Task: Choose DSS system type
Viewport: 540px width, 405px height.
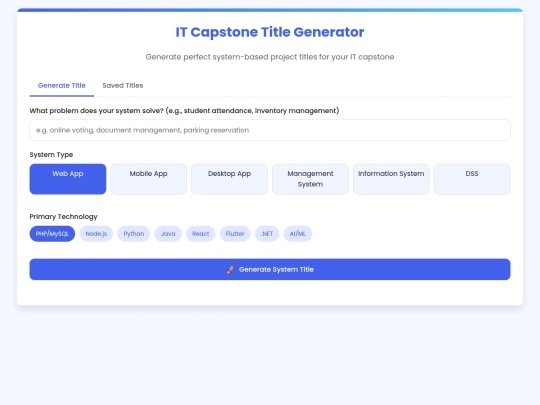Action: (x=472, y=179)
